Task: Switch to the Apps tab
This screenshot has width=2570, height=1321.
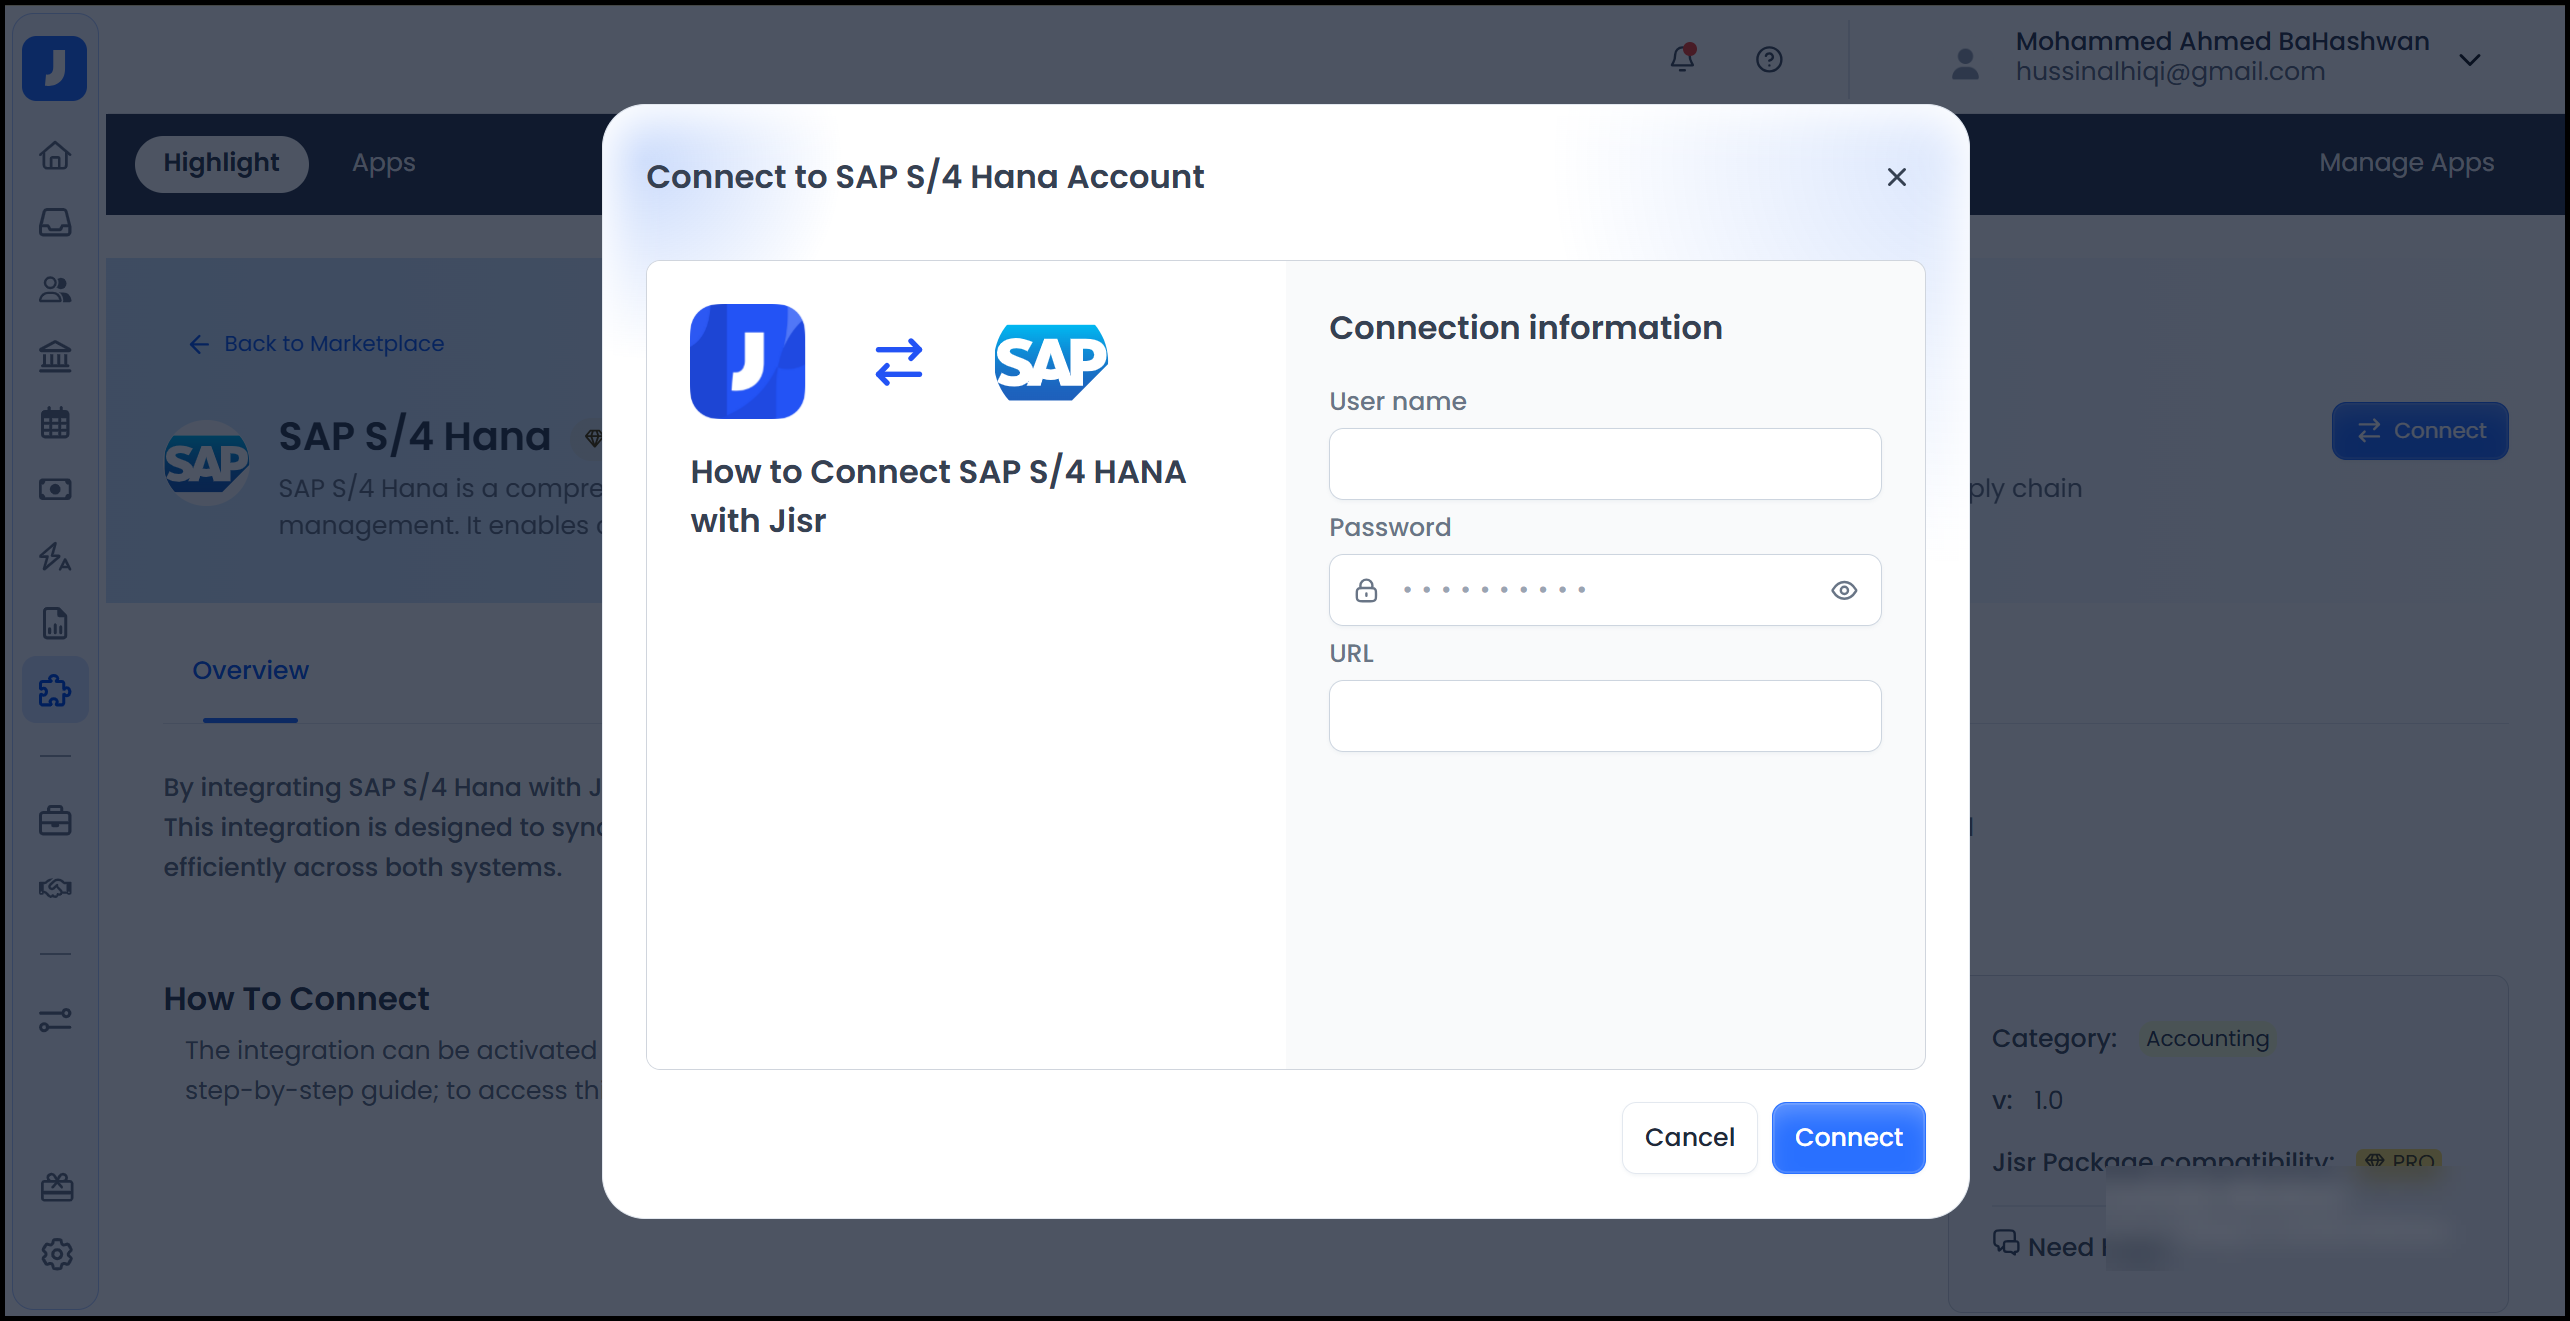Action: [x=383, y=163]
